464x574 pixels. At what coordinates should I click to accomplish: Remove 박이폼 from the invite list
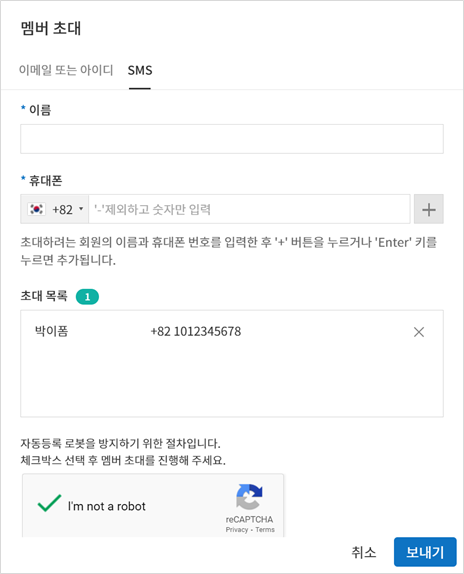419,332
